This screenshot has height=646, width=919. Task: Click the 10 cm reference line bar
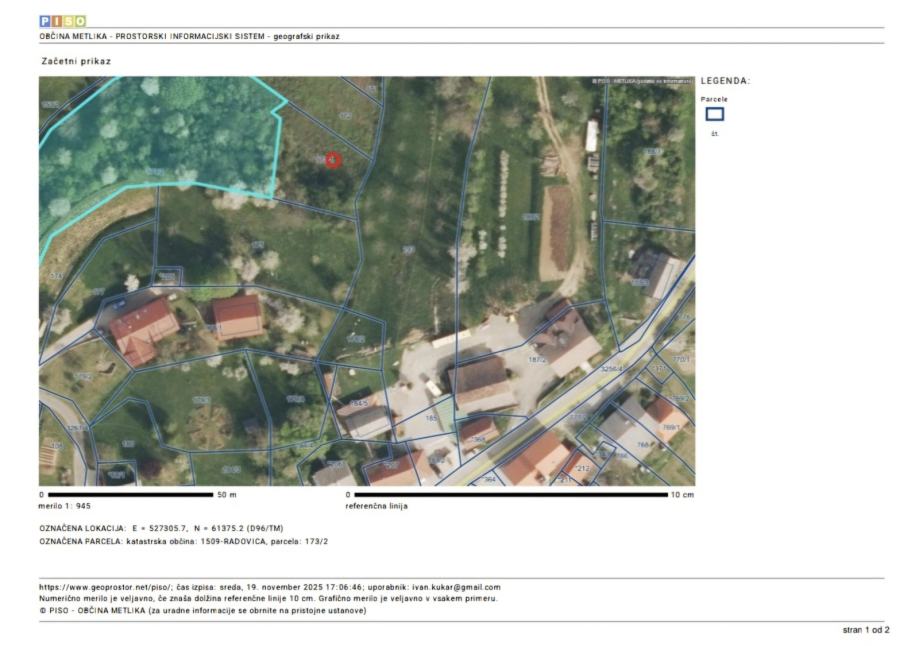coord(510,494)
